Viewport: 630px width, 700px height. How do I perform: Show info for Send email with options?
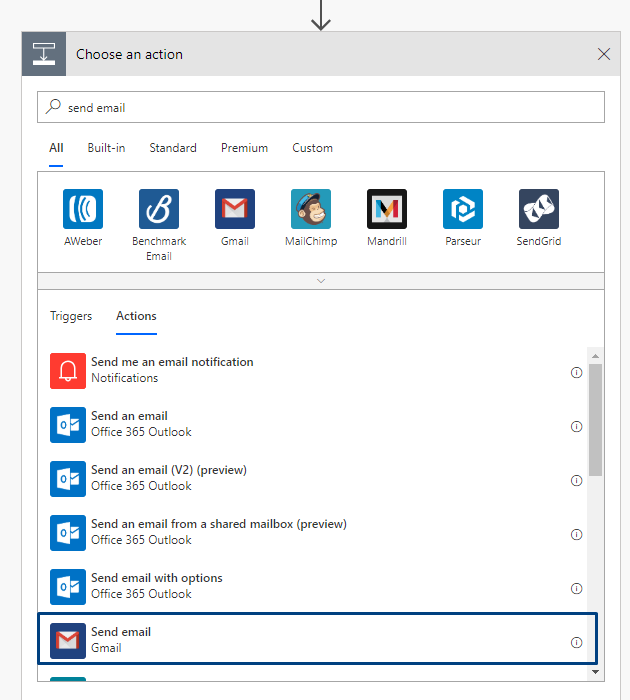(576, 588)
